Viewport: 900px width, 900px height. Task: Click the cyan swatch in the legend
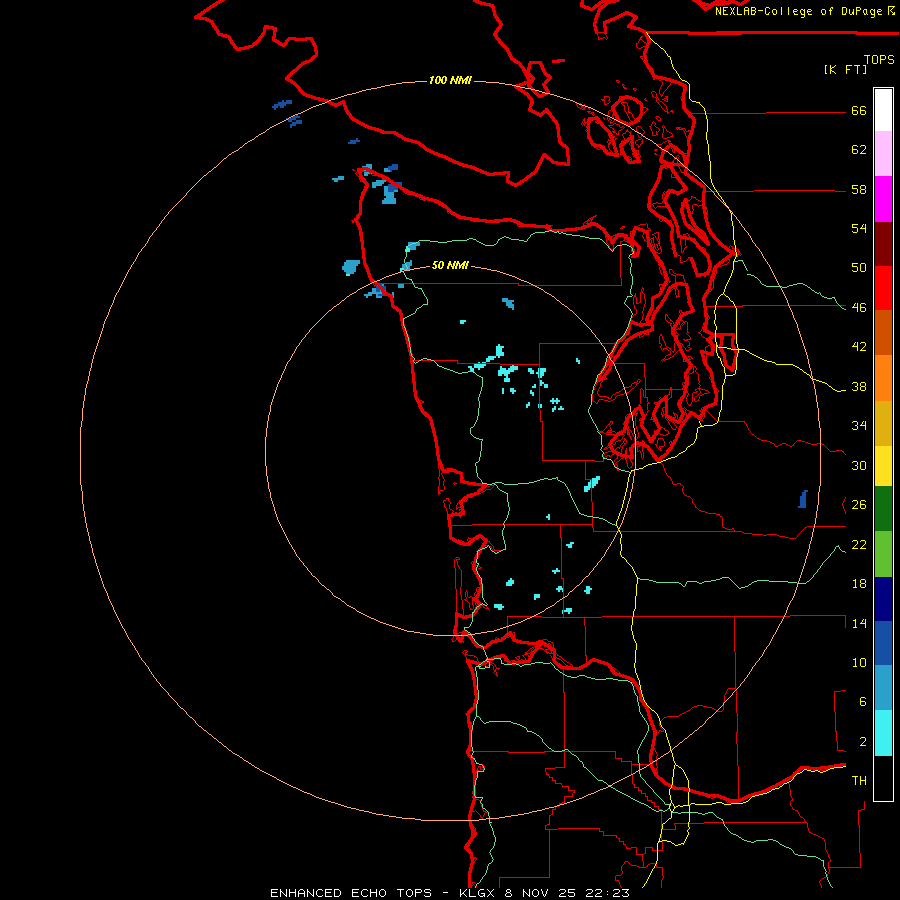883,733
